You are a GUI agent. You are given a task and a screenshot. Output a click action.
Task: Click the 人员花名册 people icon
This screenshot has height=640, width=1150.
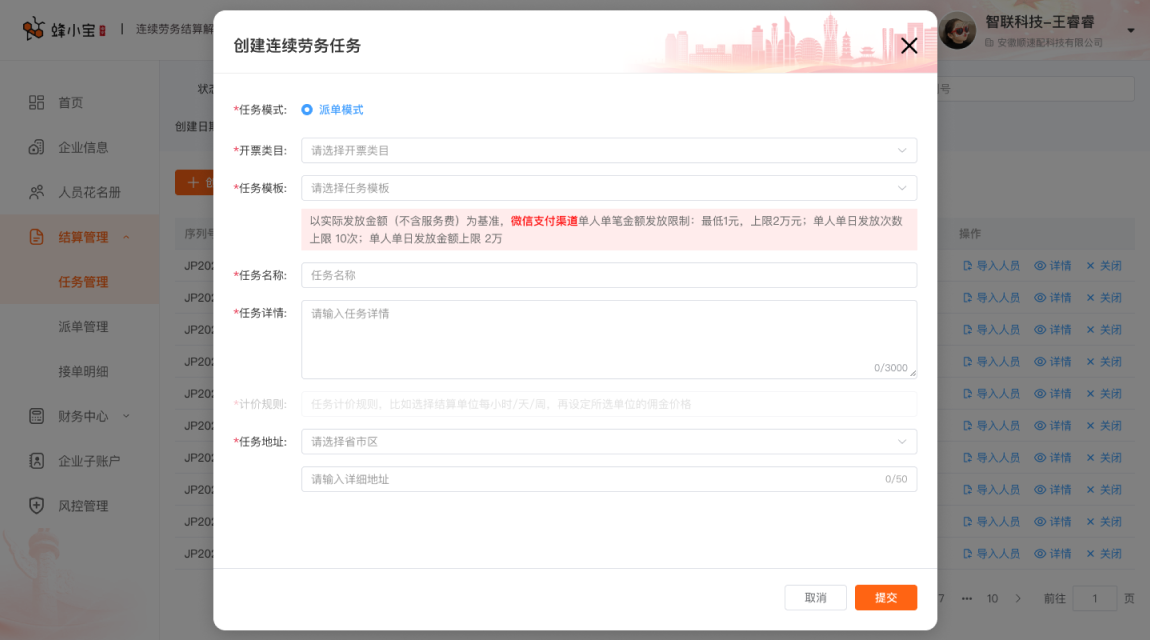click(37, 192)
